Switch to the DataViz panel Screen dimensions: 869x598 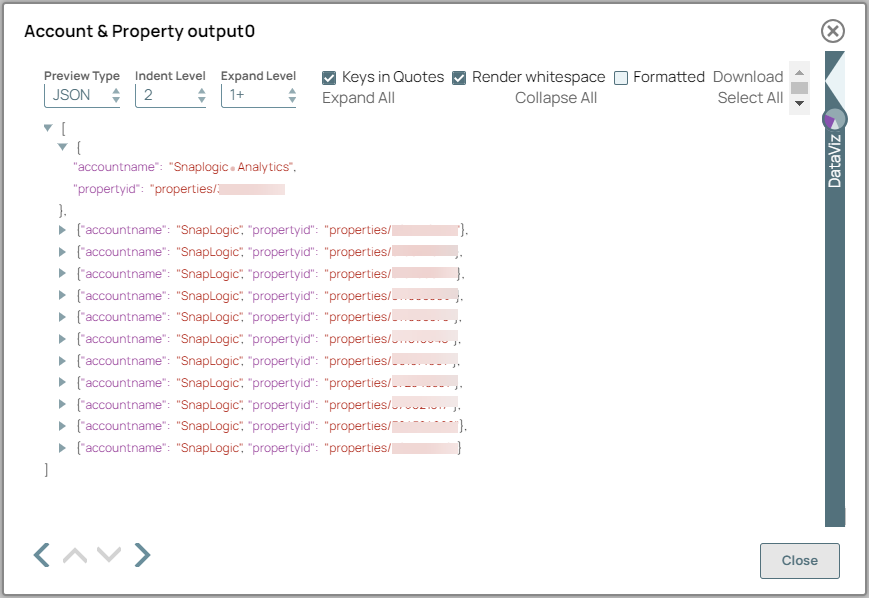point(835,160)
